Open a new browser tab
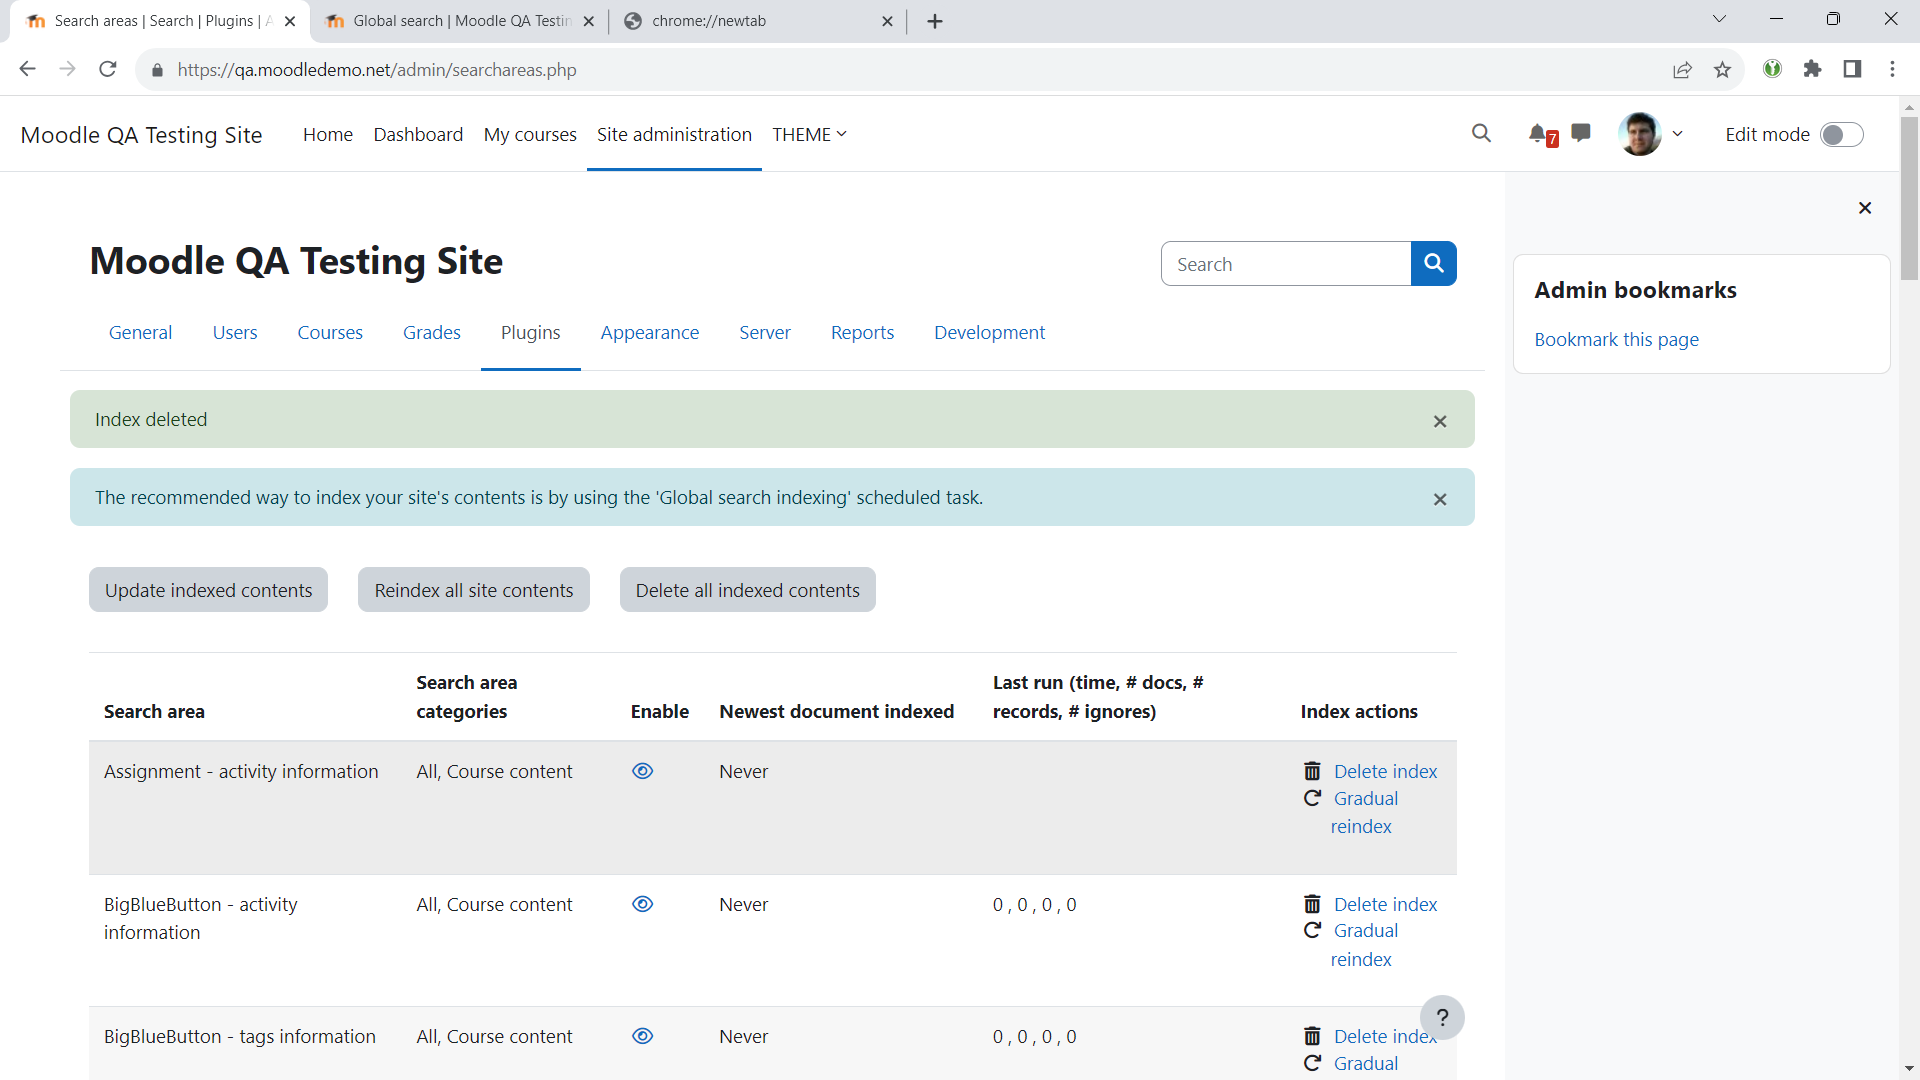Image resolution: width=1920 pixels, height=1080 pixels. tap(935, 21)
